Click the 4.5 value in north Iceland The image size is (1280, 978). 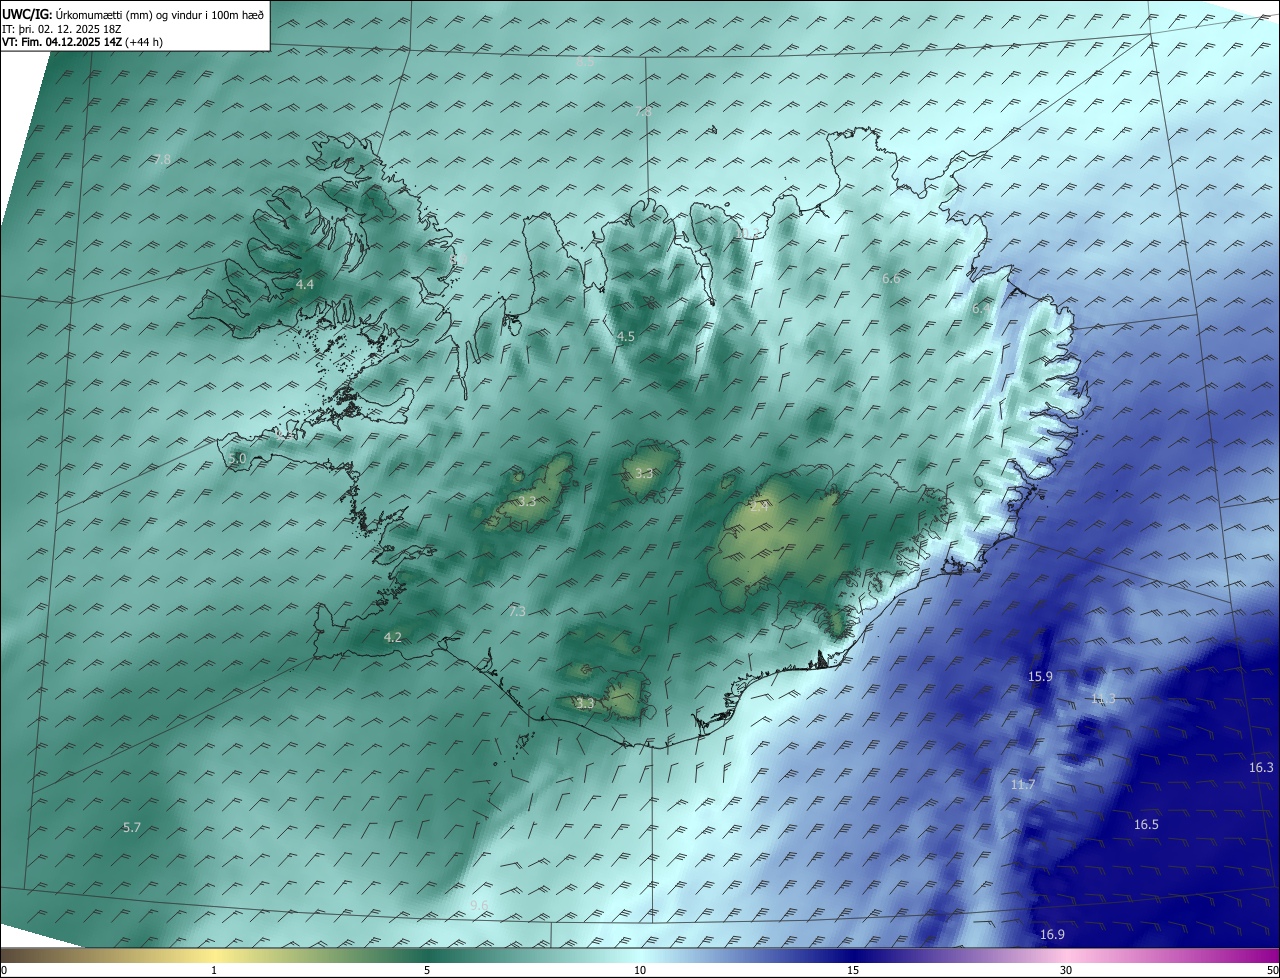click(x=626, y=337)
